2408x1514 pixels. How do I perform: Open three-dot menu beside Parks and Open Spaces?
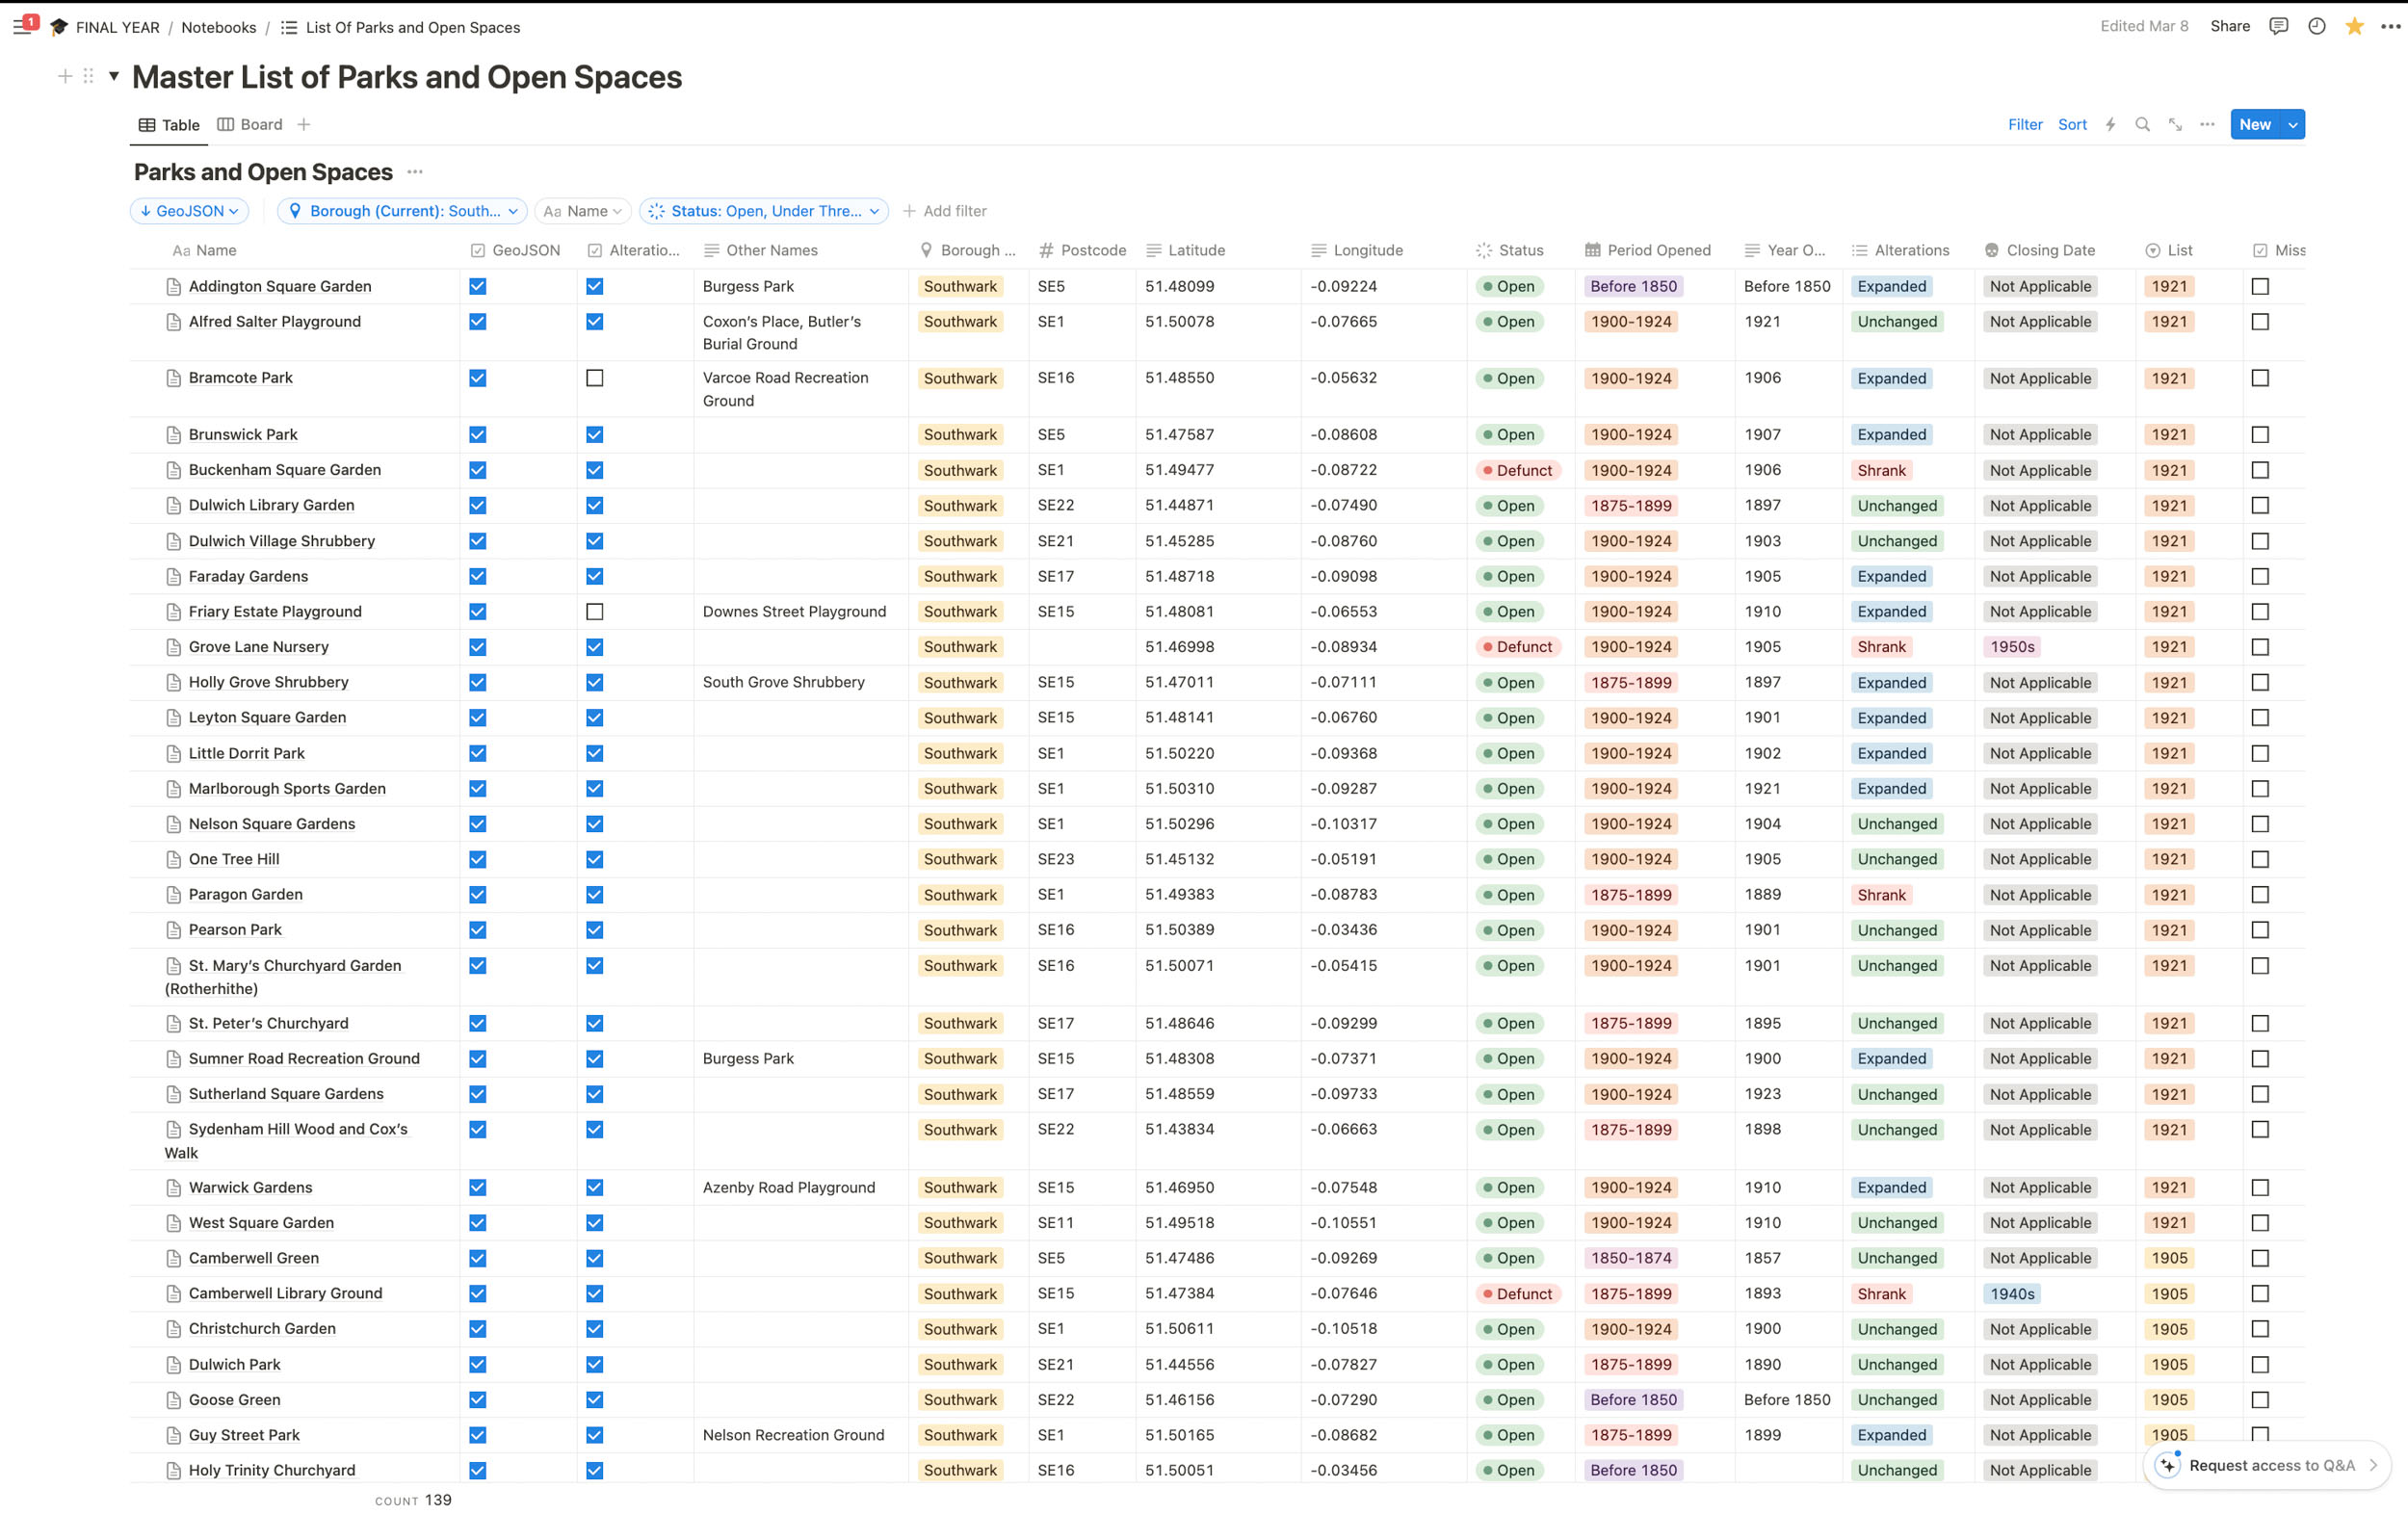[x=415, y=172]
